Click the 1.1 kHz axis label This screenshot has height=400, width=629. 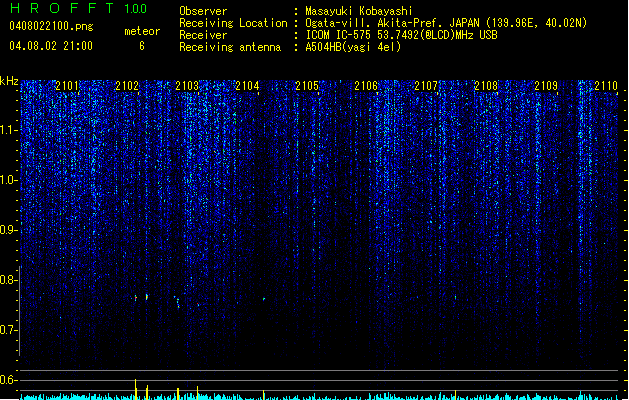pos(8,130)
